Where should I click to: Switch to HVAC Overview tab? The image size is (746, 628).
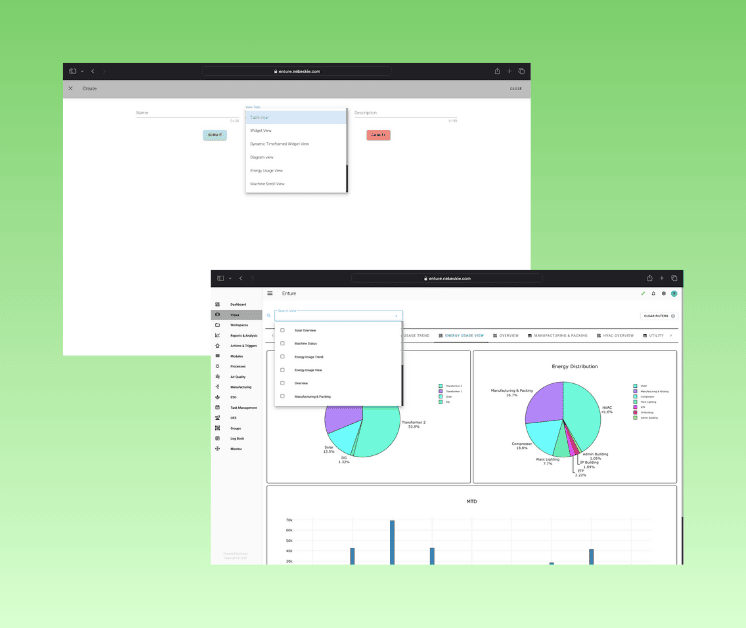(x=615, y=336)
